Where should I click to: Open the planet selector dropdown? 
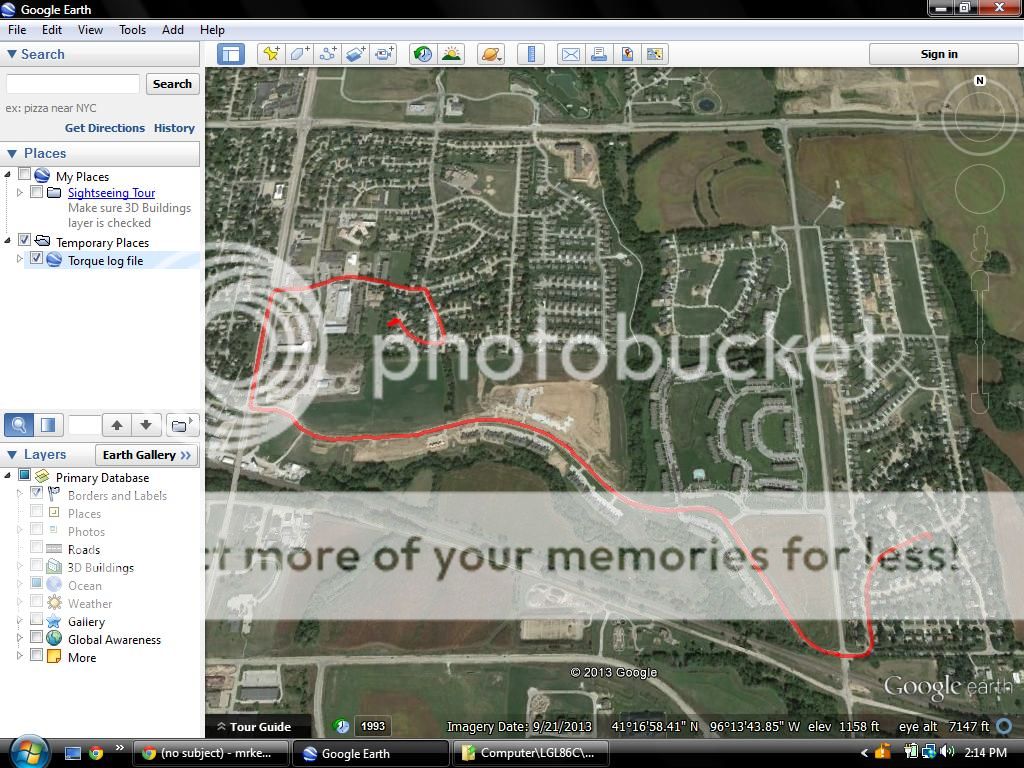point(490,54)
